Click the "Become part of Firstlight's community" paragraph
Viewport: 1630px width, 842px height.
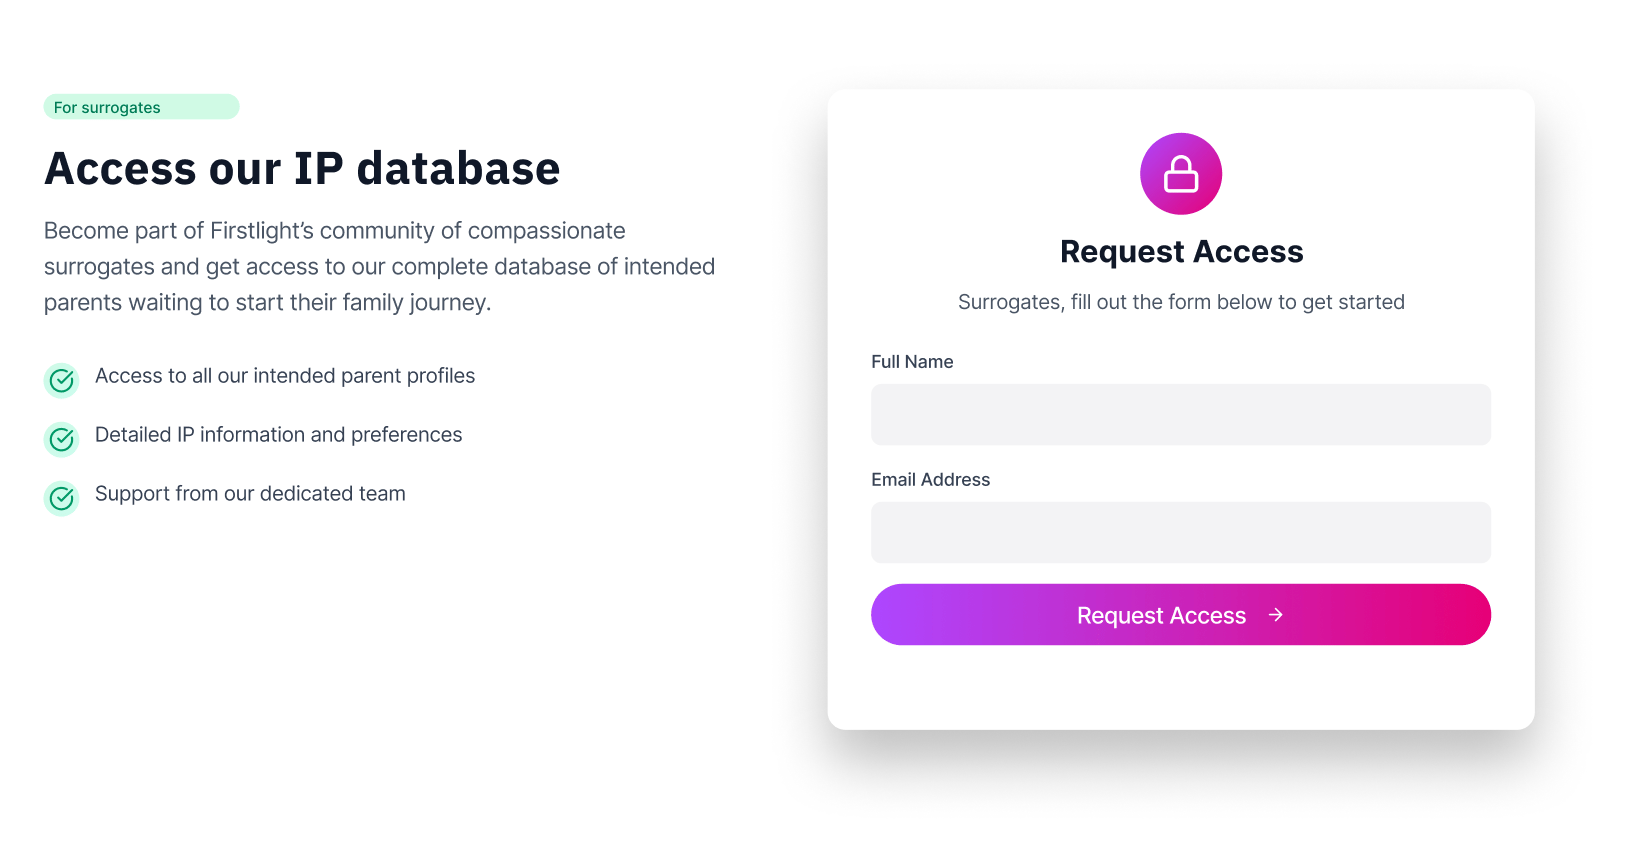click(x=379, y=267)
